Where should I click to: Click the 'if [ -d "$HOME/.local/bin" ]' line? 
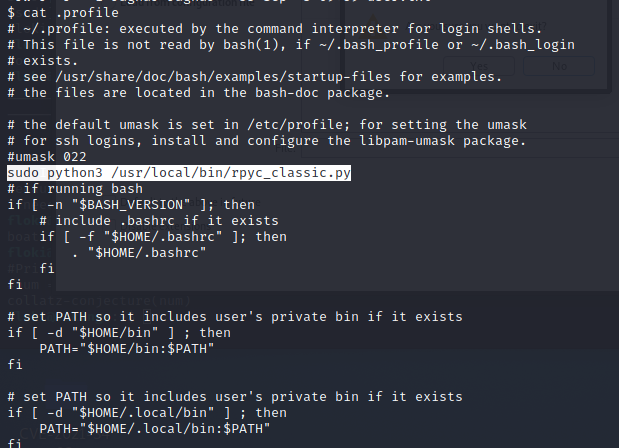pos(147,413)
